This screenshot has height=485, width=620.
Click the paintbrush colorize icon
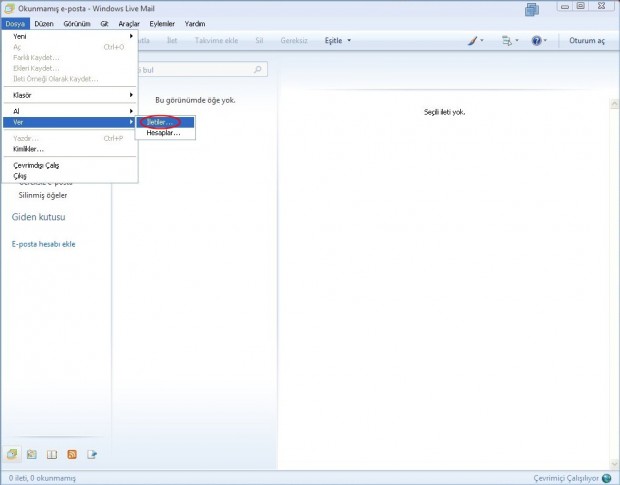(x=473, y=40)
